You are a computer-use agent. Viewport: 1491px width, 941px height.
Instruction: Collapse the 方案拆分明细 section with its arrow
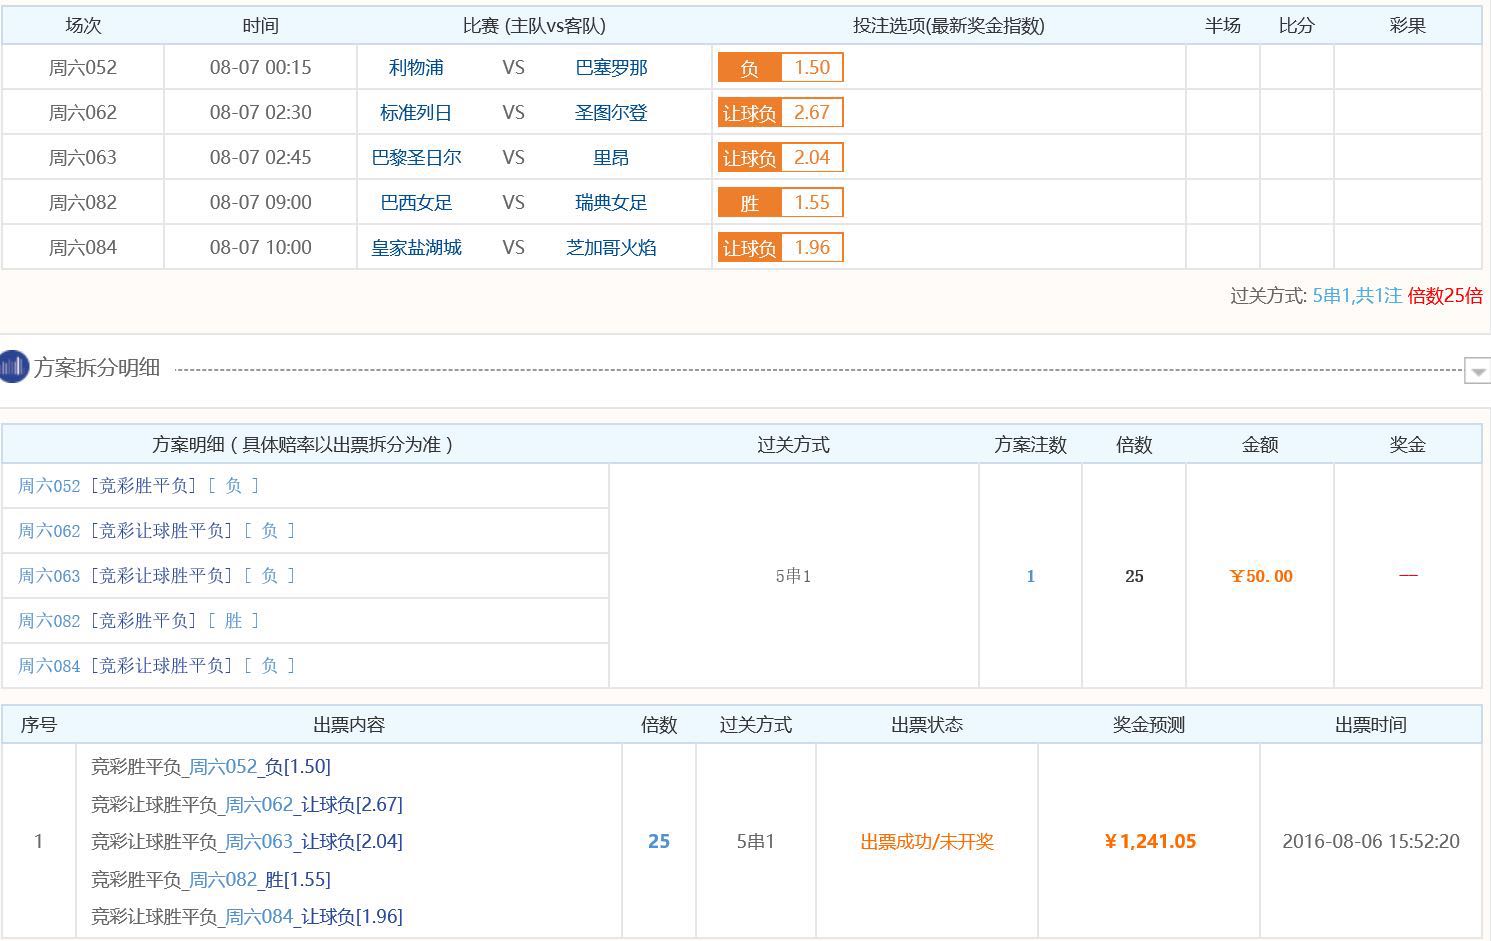[1477, 370]
